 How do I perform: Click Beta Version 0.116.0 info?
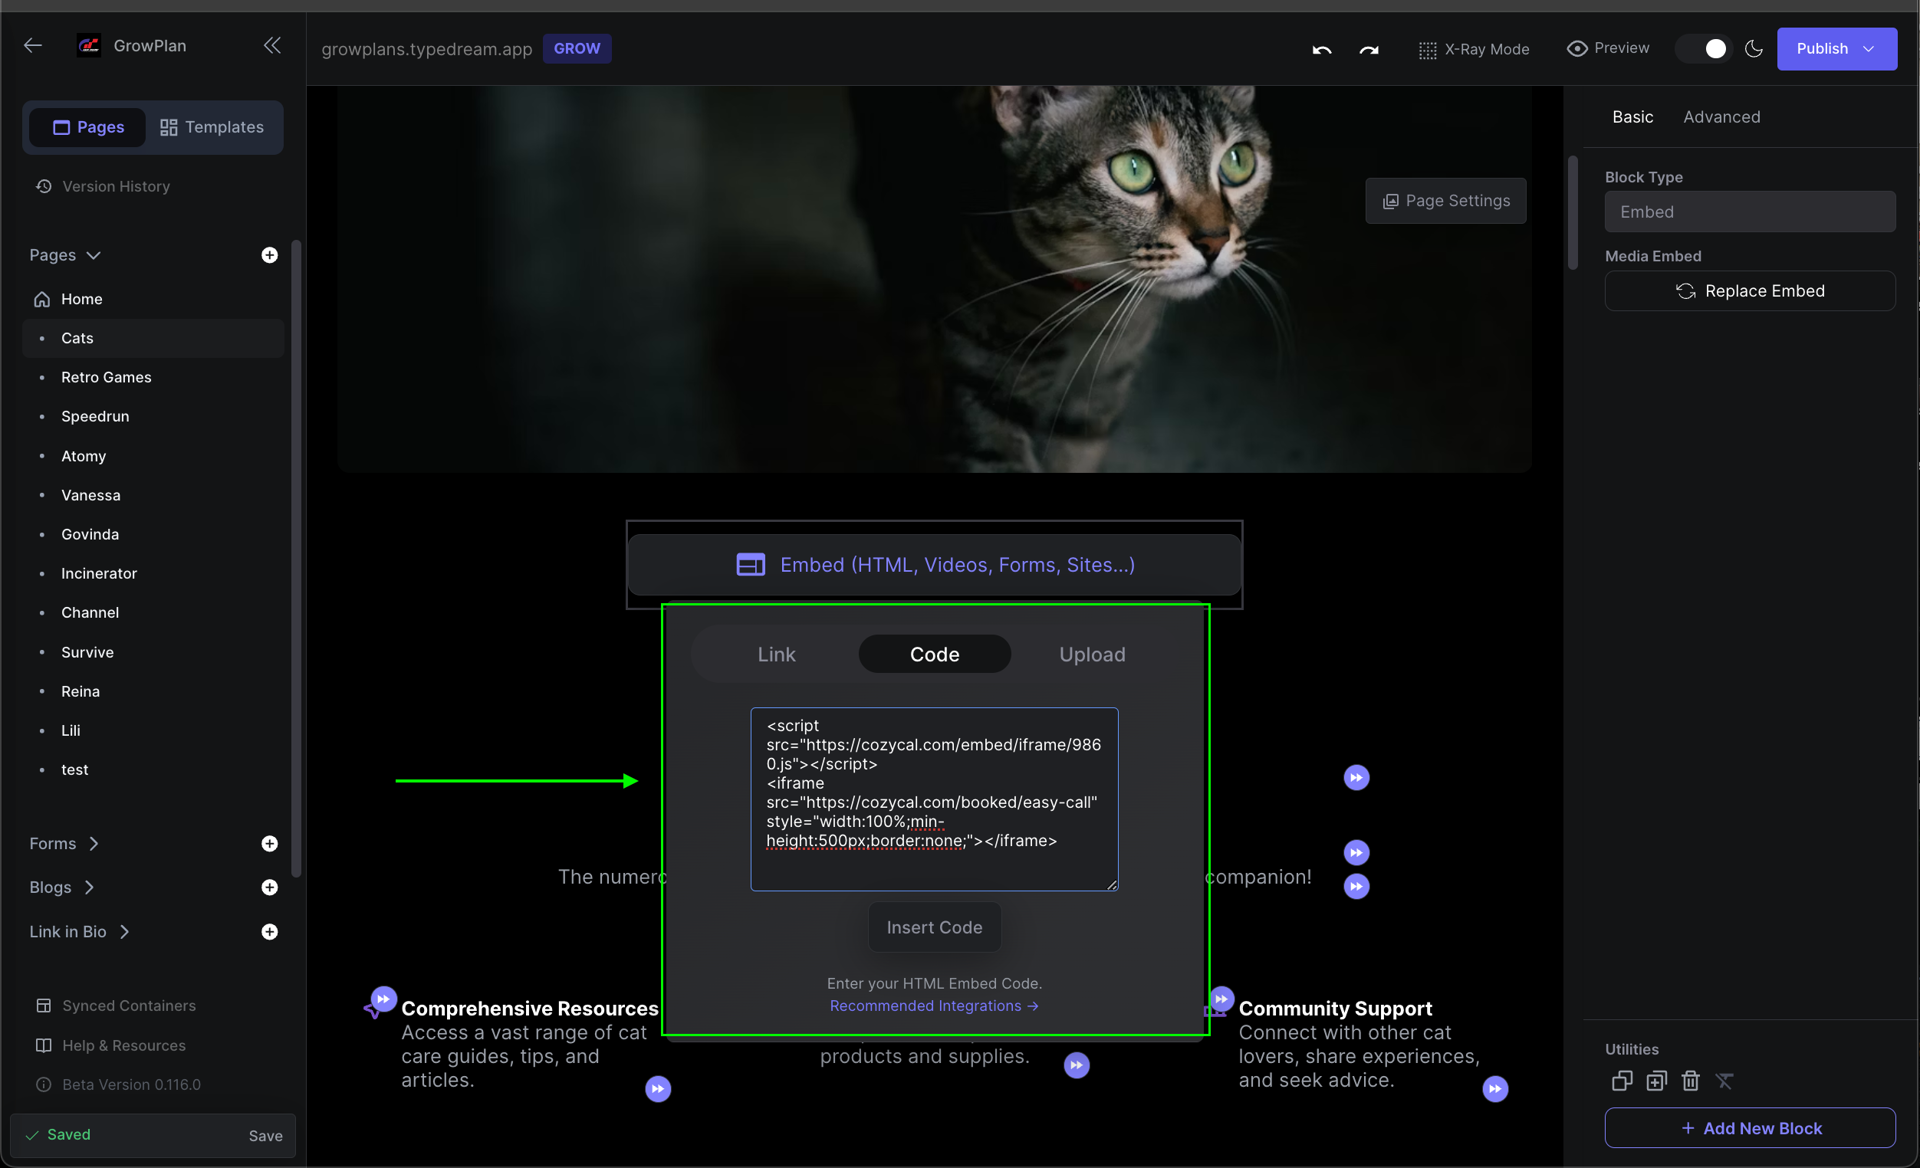click(118, 1084)
